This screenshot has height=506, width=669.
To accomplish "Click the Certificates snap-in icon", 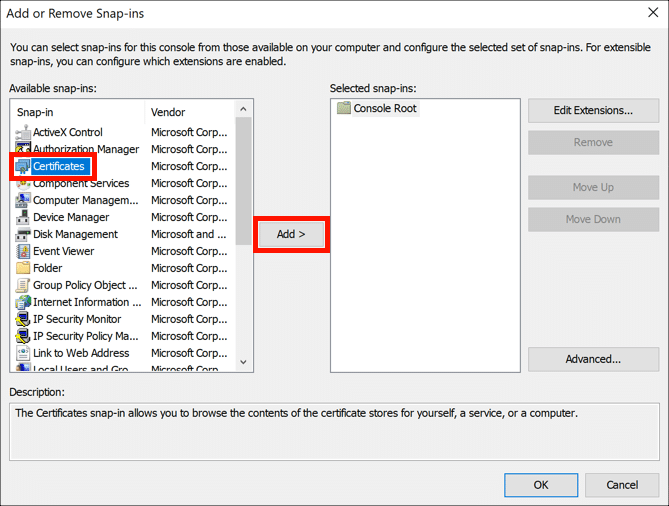I will [x=24, y=166].
